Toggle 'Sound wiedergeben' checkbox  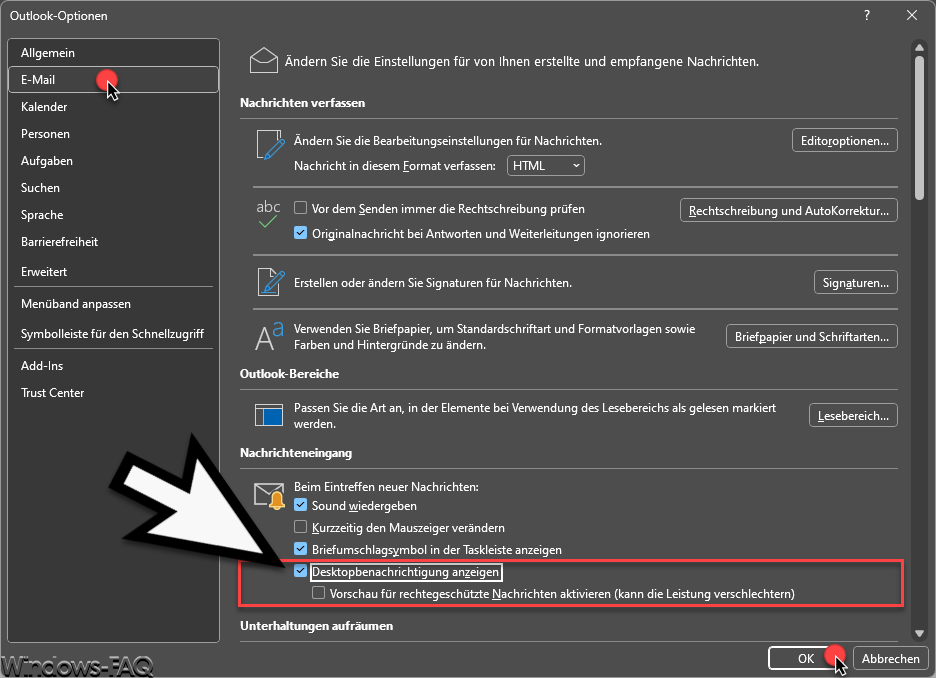coord(300,505)
